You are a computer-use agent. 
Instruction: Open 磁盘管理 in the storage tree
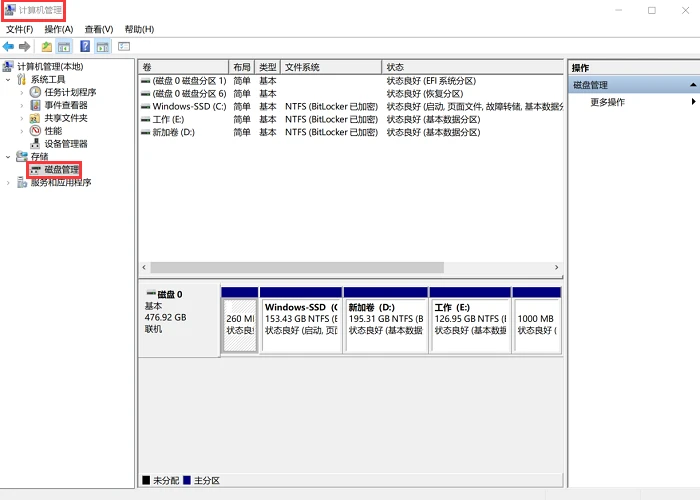(61, 170)
